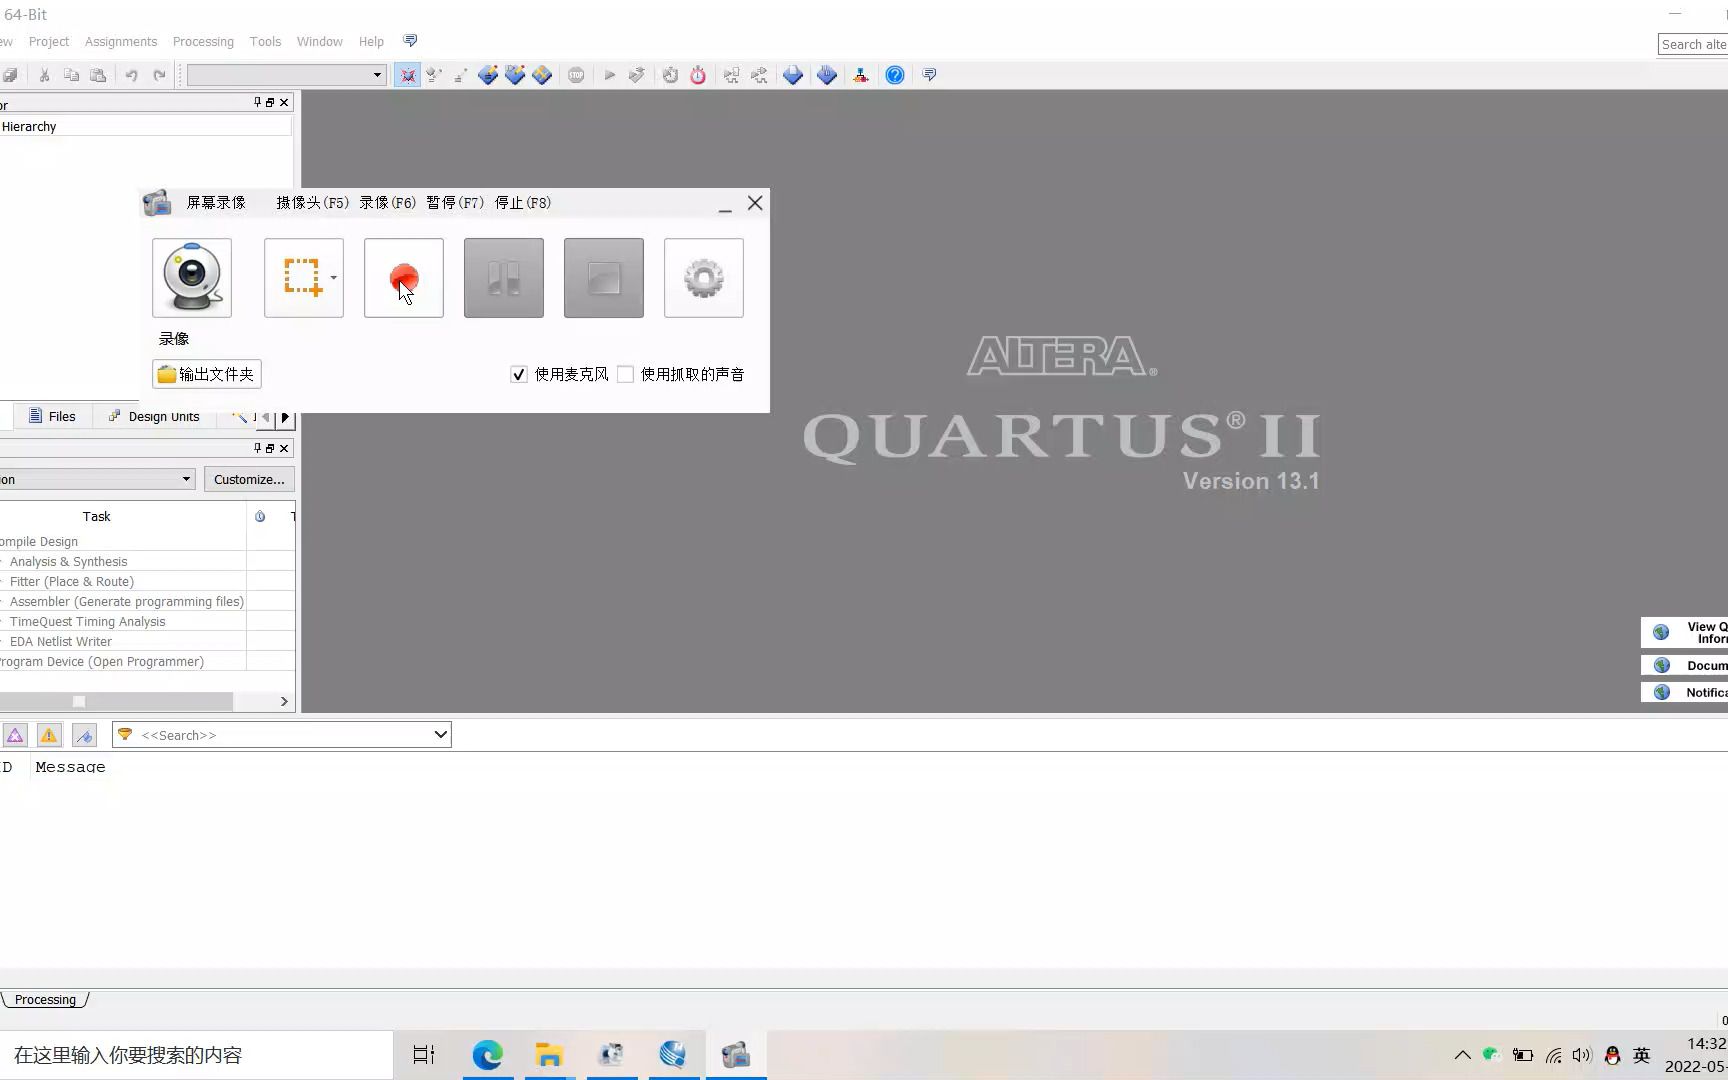Select the webcam capture source in the recorder
The width and height of the screenshot is (1728, 1080).
tap(192, 278)
